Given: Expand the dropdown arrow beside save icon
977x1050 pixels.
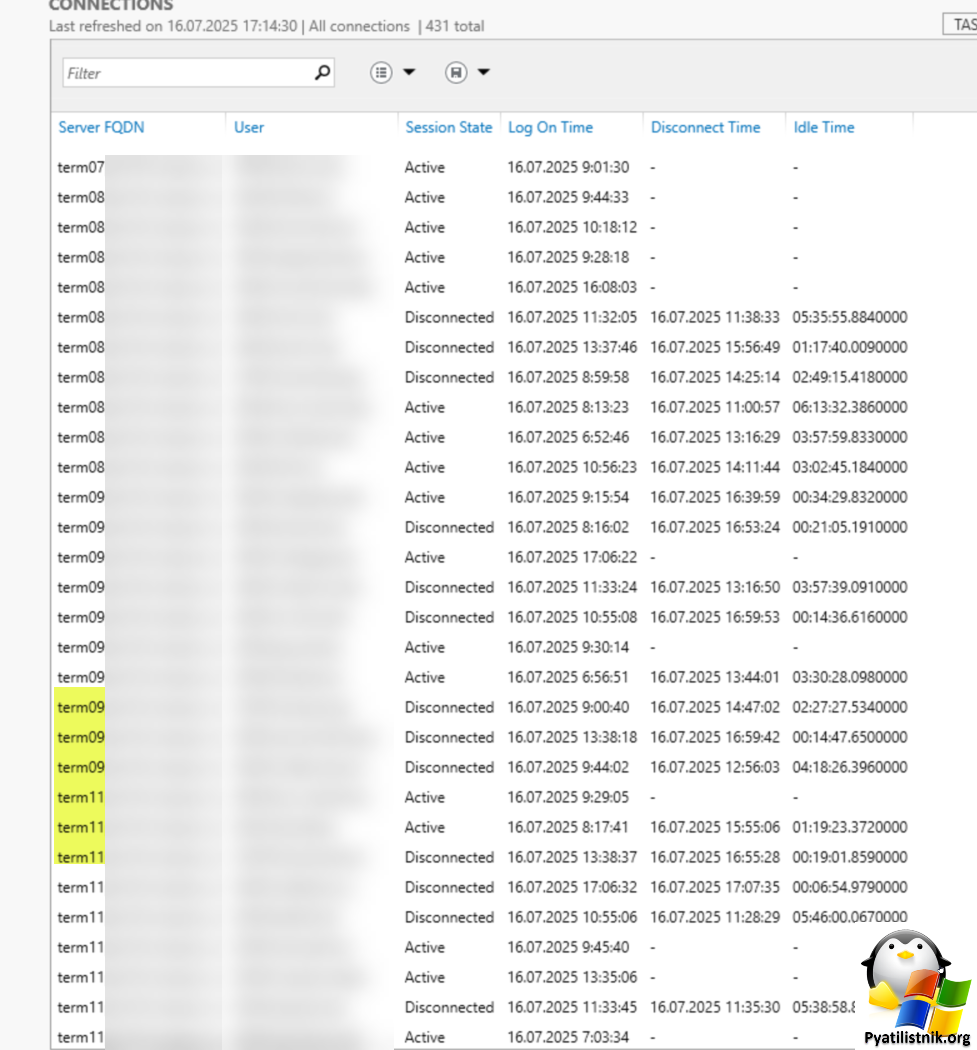Looking at the screenshot, I should click(x=483, y=72).
